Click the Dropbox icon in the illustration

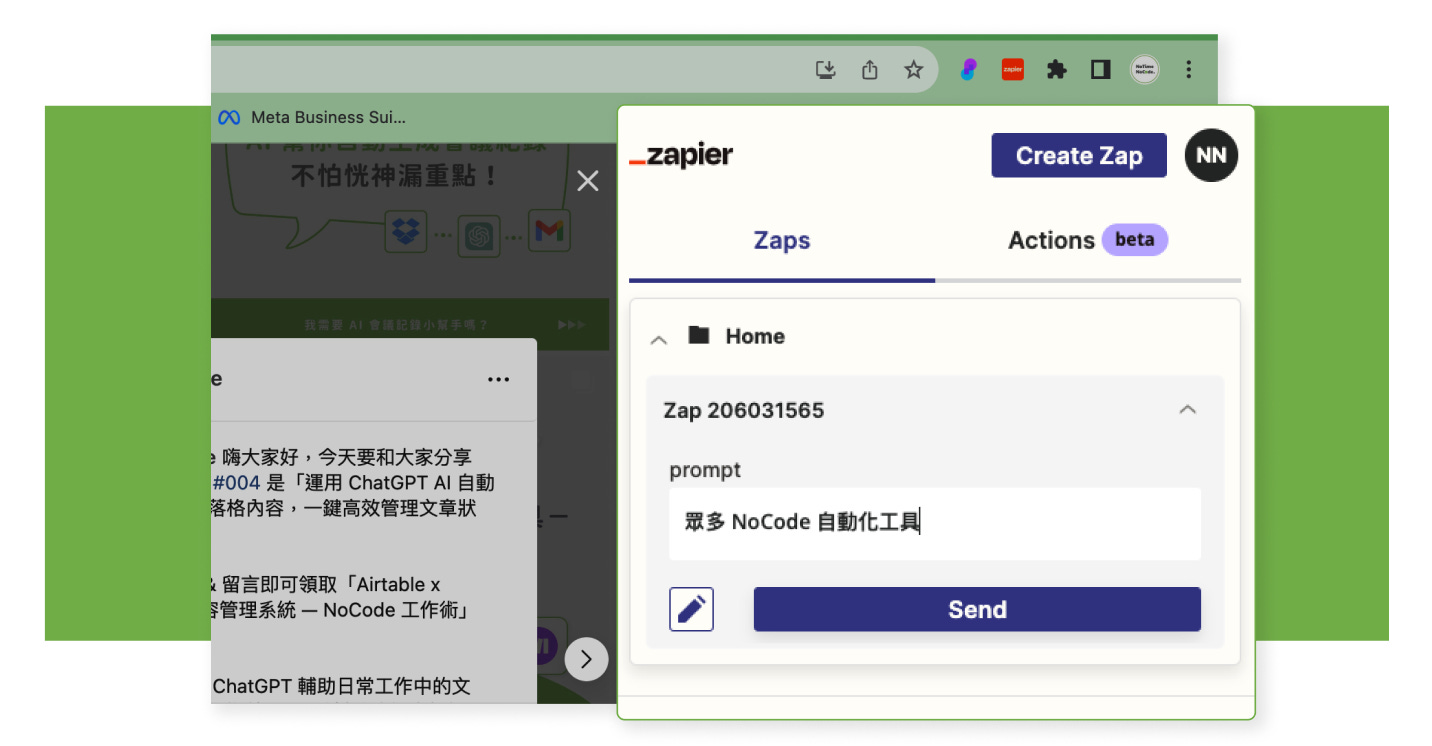pyautogui.click(x=405, y=232)
